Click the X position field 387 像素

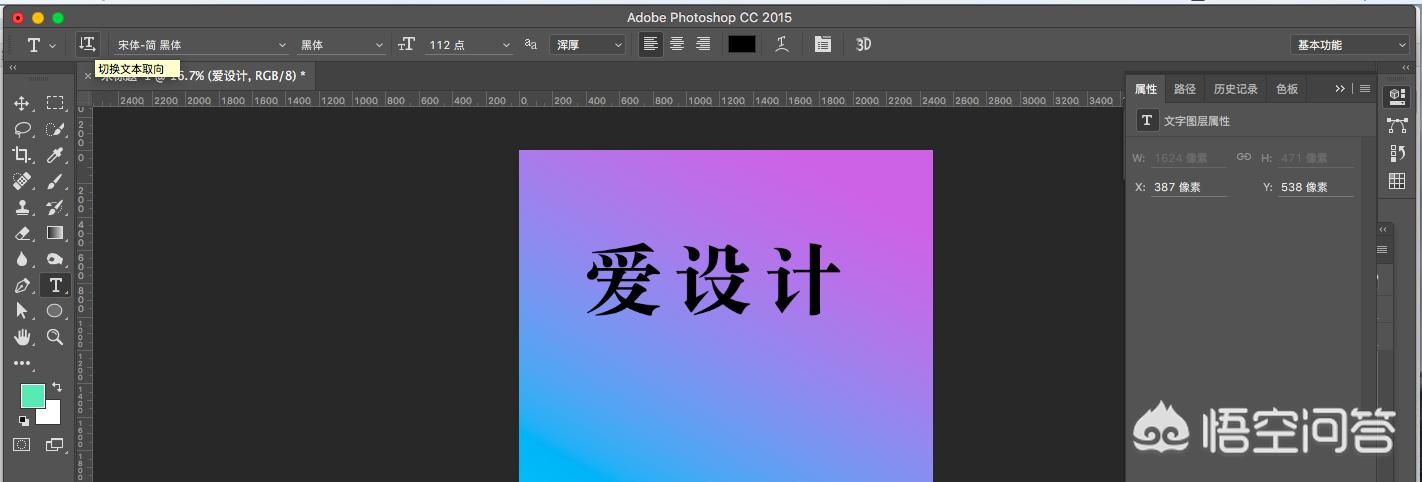point(1188,187)
